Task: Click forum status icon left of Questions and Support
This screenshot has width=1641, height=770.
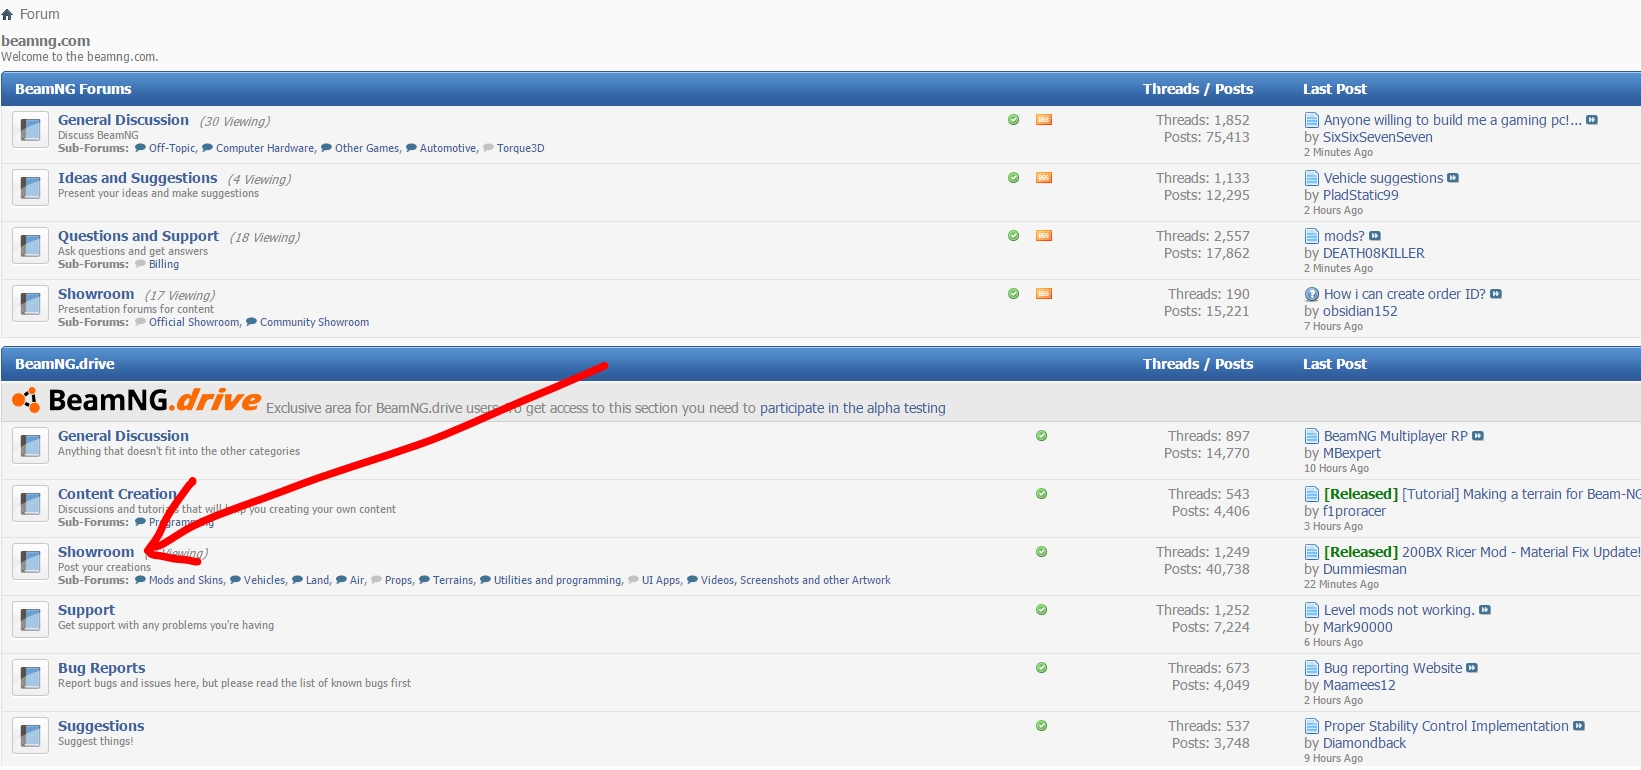Action: click(x=31, y=245)
